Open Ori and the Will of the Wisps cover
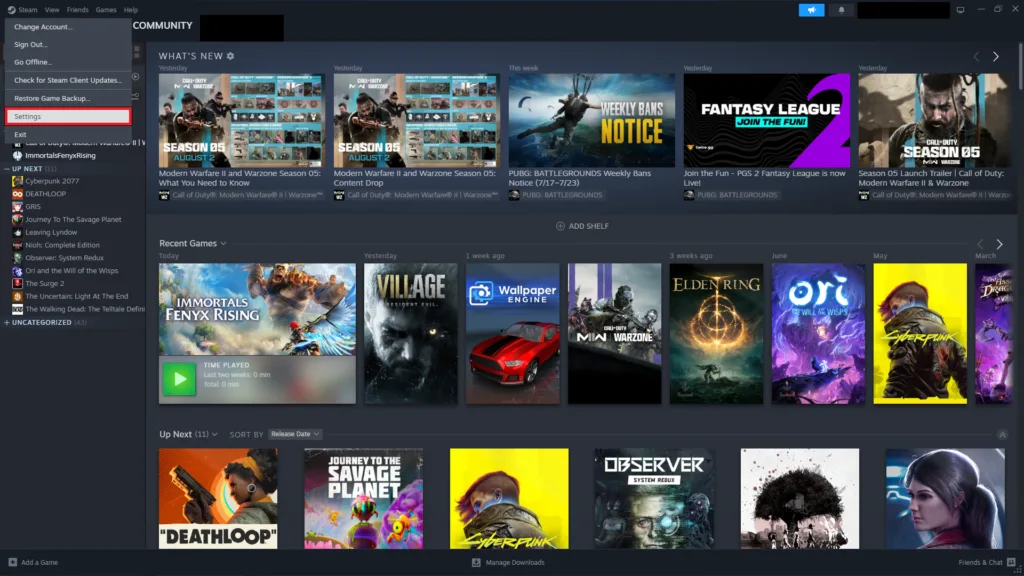Screen dimensions: 1024x576 [818, 334]
